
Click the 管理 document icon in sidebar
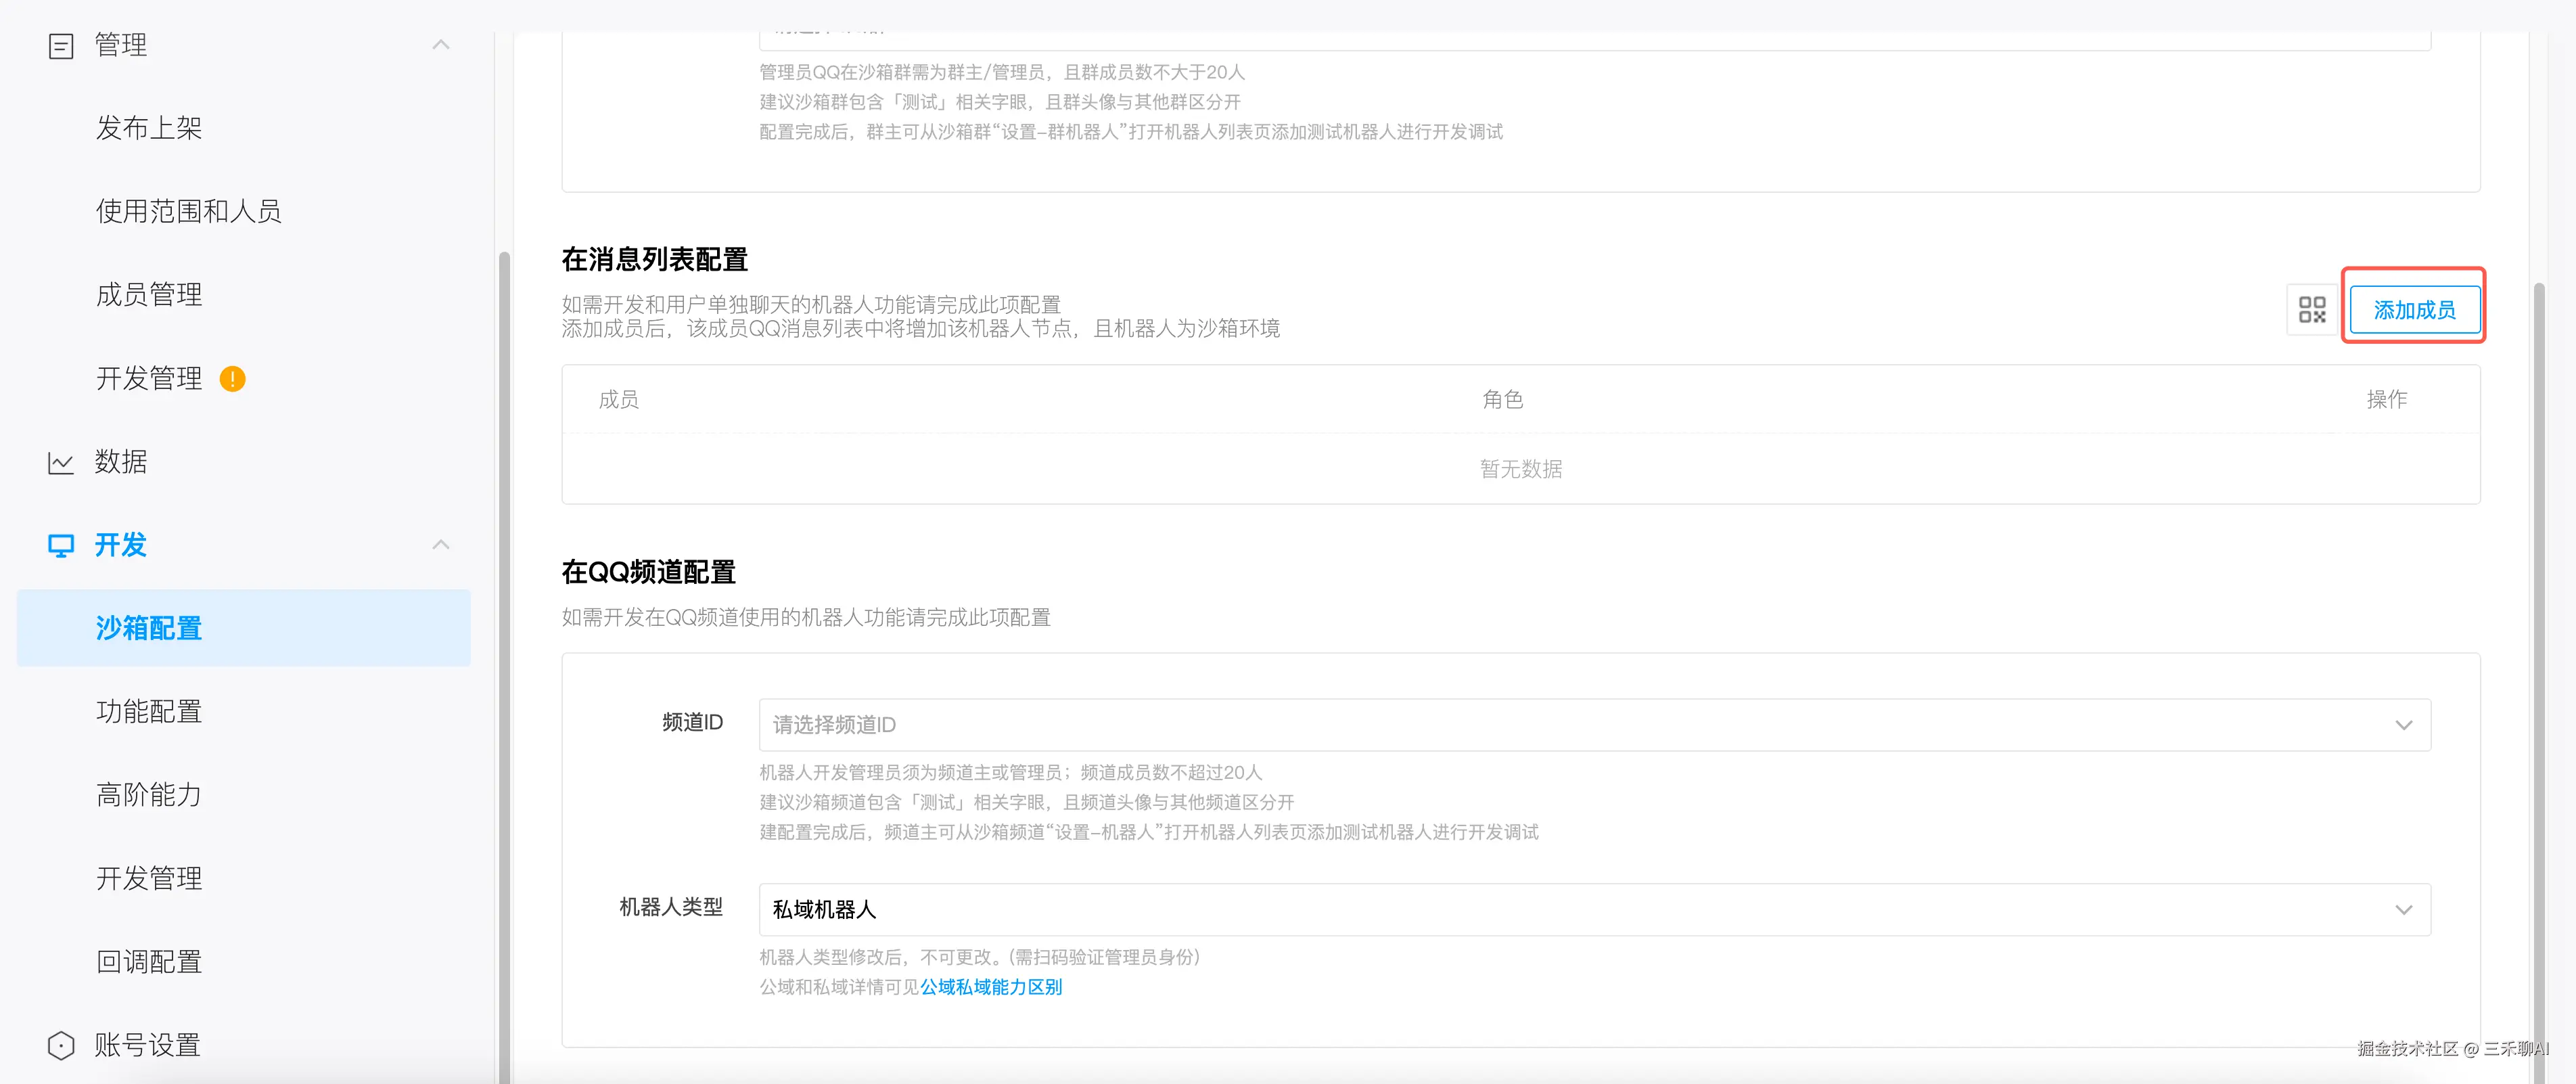61,46
